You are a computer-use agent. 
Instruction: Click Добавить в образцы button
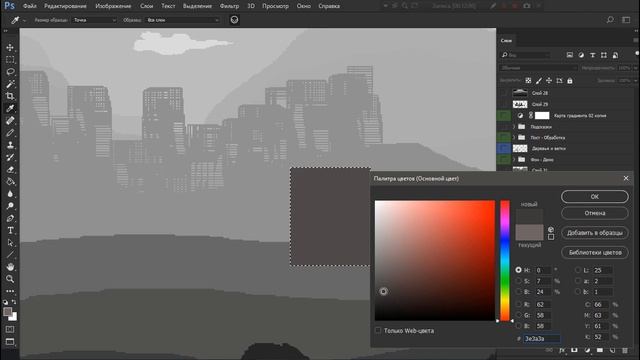595,233
